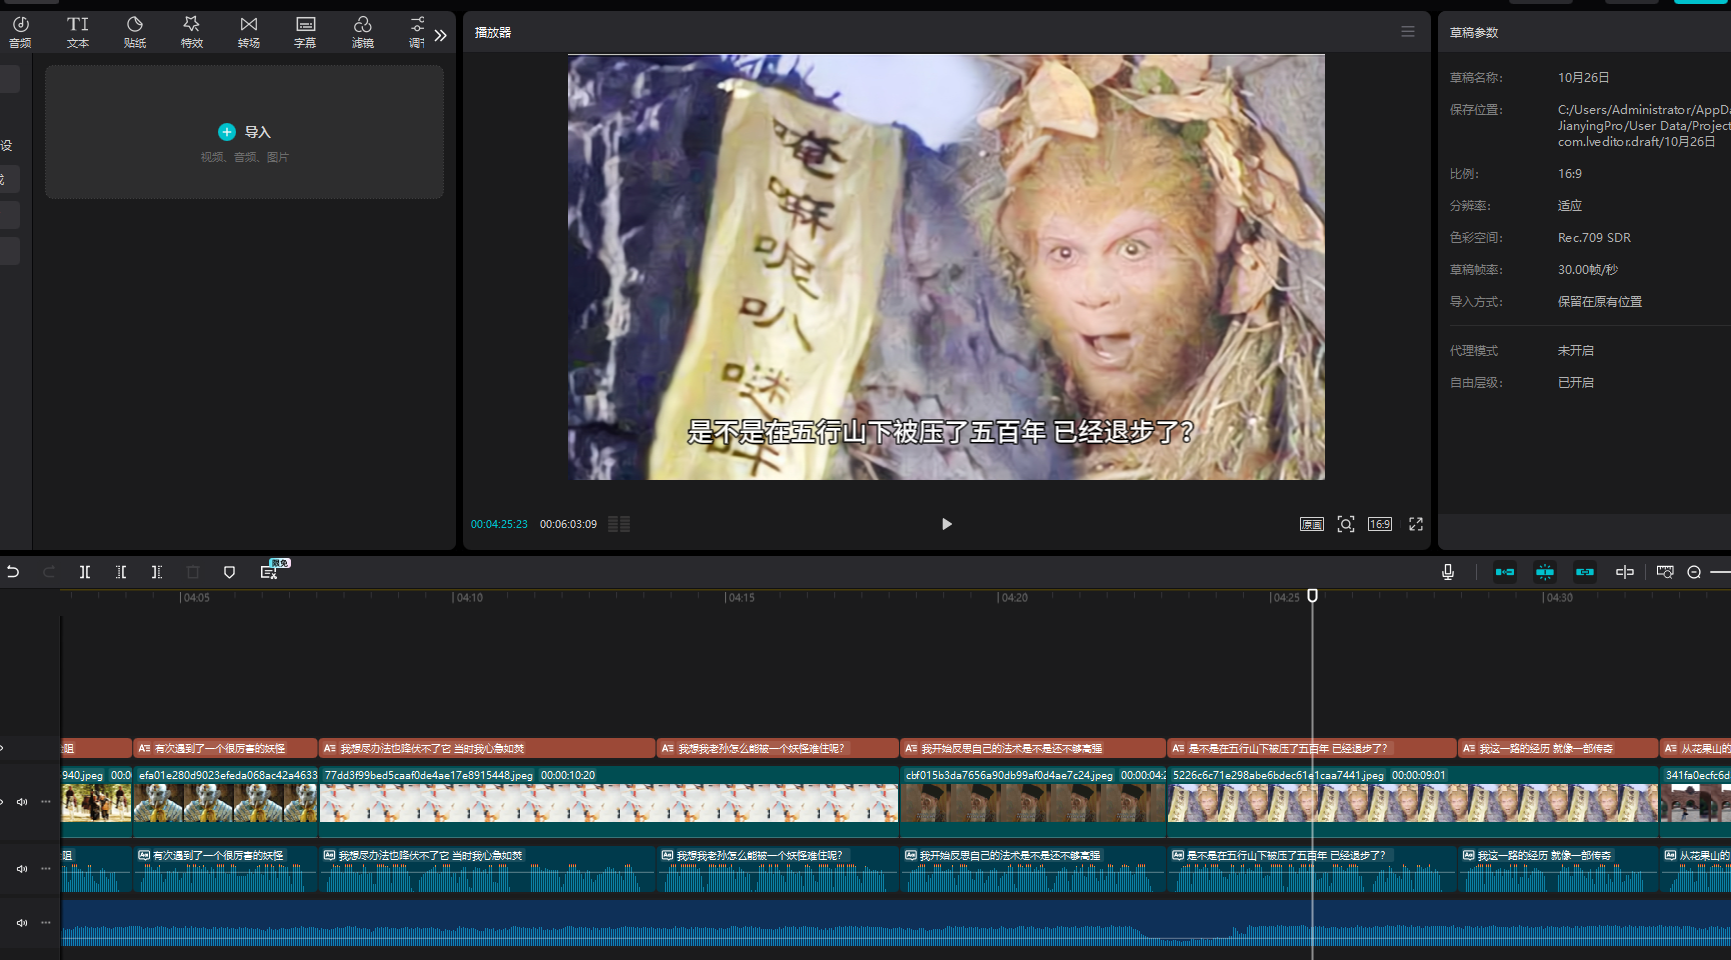Toggle the 原画 original quality button
Image resolution: width=1731 pixels, height=960 pixels.
(x=1311, y=524)
